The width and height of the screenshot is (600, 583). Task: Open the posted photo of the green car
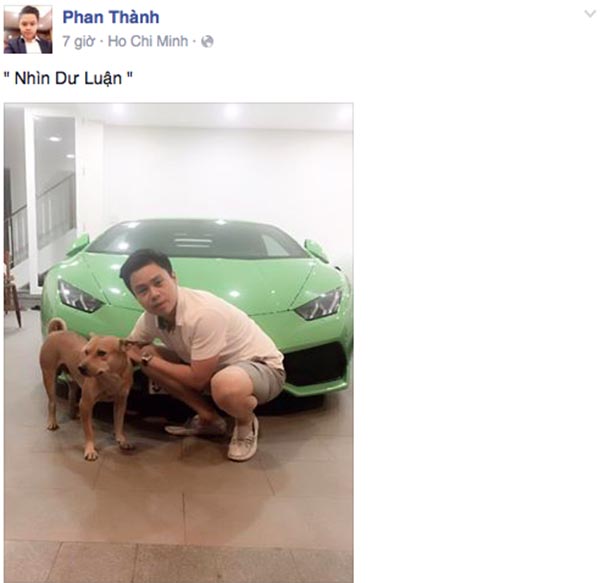point(179,343)
